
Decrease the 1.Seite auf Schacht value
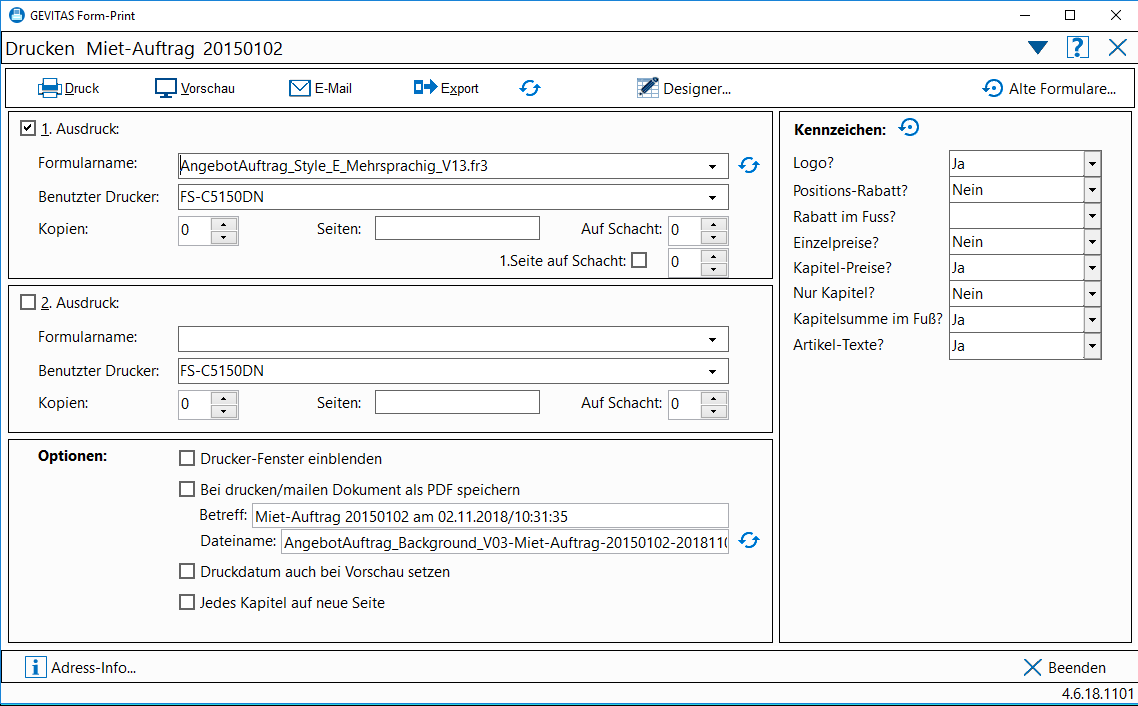714,269
